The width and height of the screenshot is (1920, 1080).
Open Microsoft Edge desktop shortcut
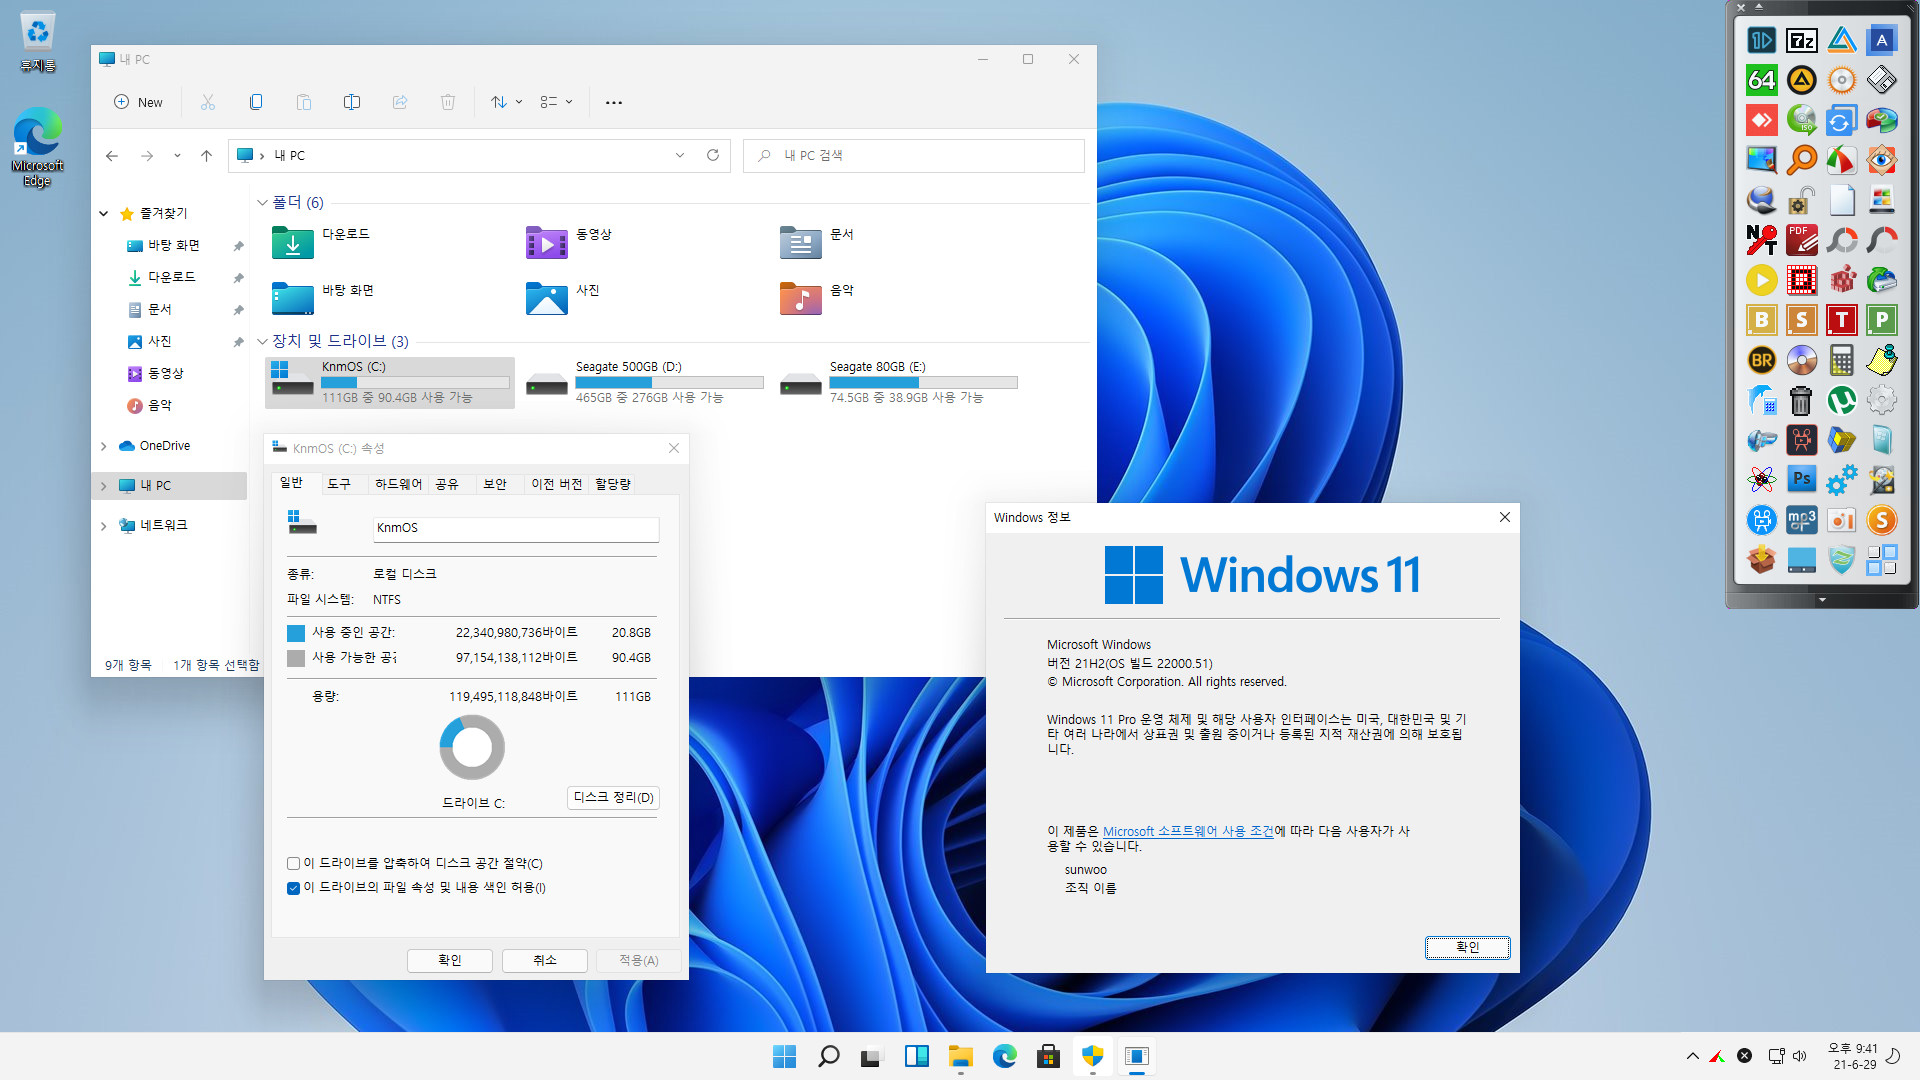pyautogui.click(x=38, y=147)
